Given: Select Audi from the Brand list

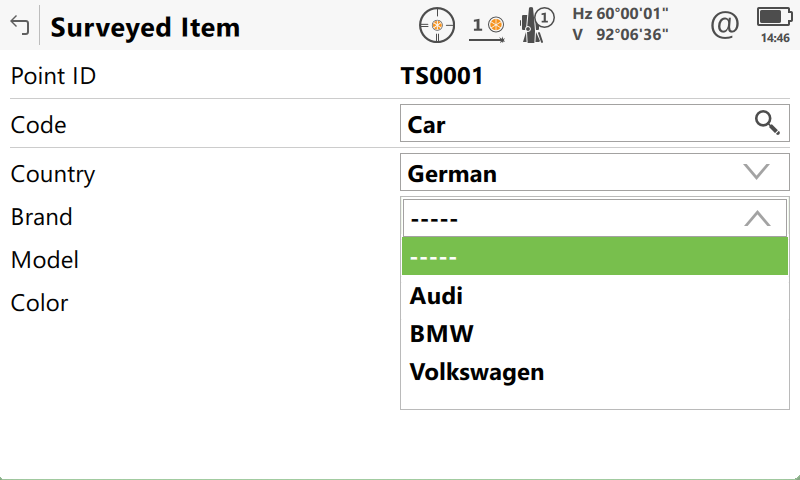Looking at the screenshot, I should coord(437,295).
